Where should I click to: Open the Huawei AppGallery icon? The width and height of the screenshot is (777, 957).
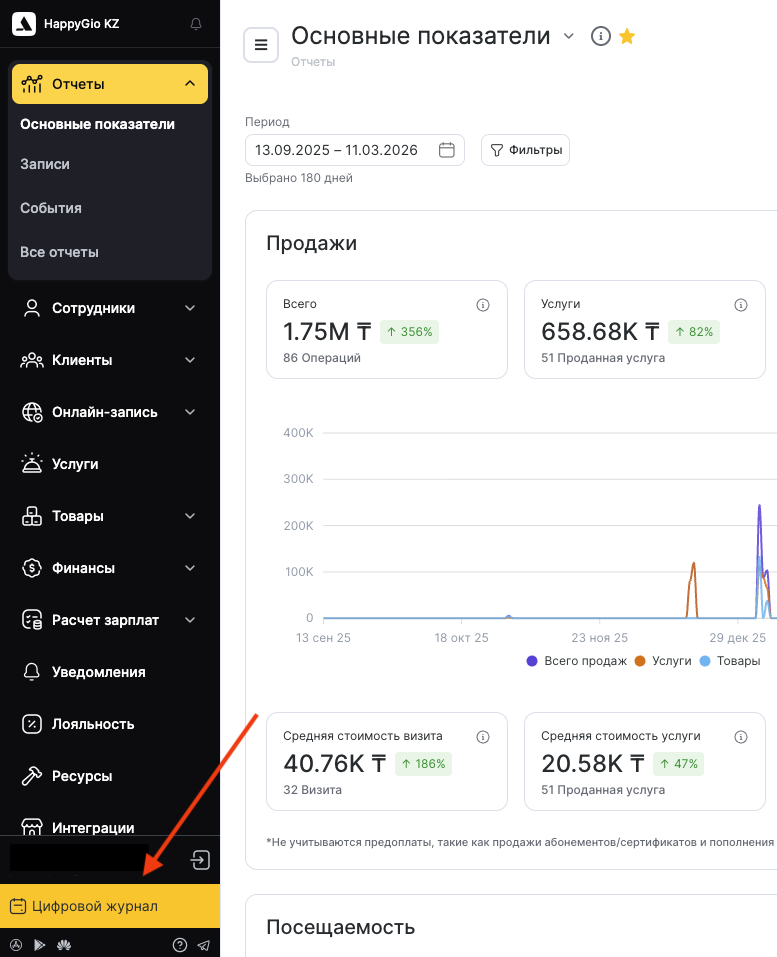point(62,944)
